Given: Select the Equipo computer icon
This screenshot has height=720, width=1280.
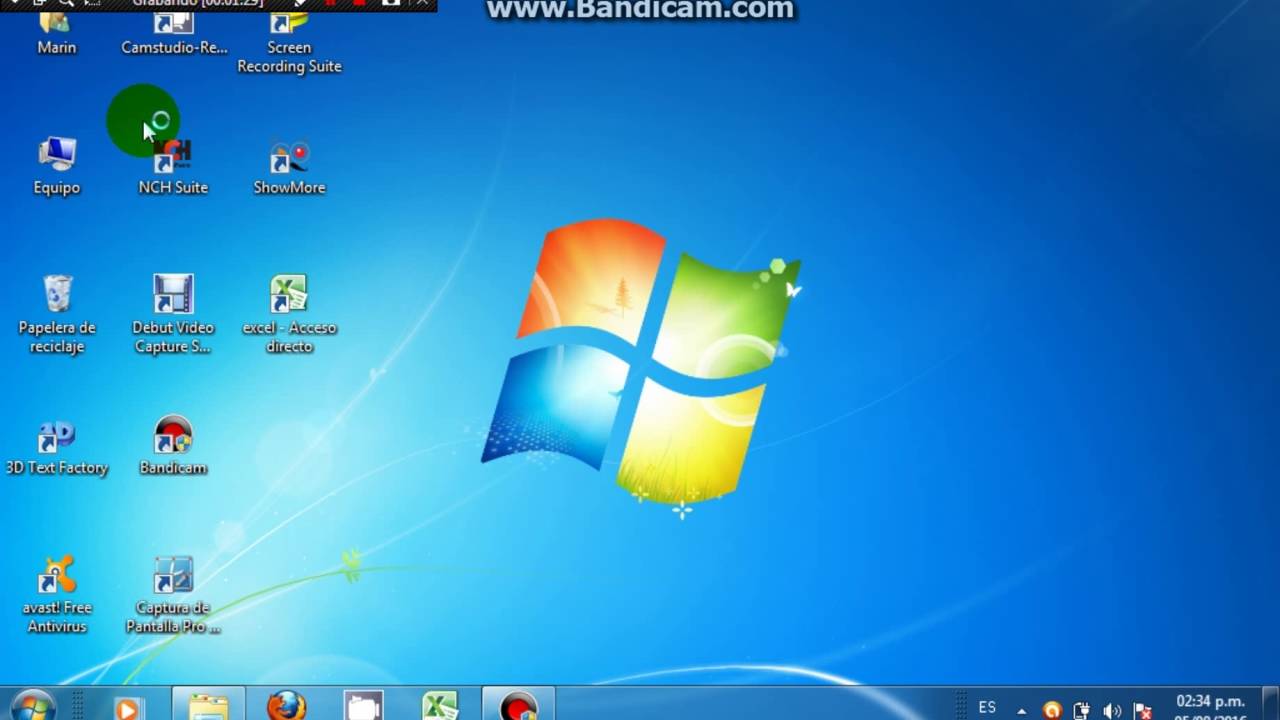Looking at the screenshot, I should (x=56, y=166).
